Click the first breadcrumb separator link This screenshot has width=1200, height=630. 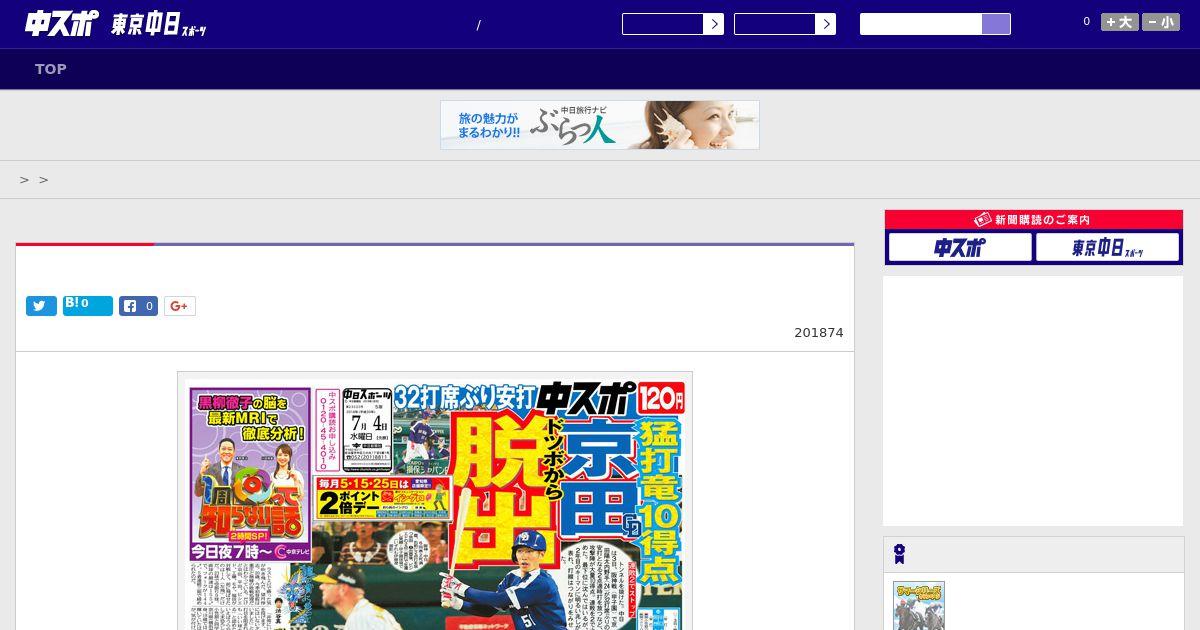point(24,180)
